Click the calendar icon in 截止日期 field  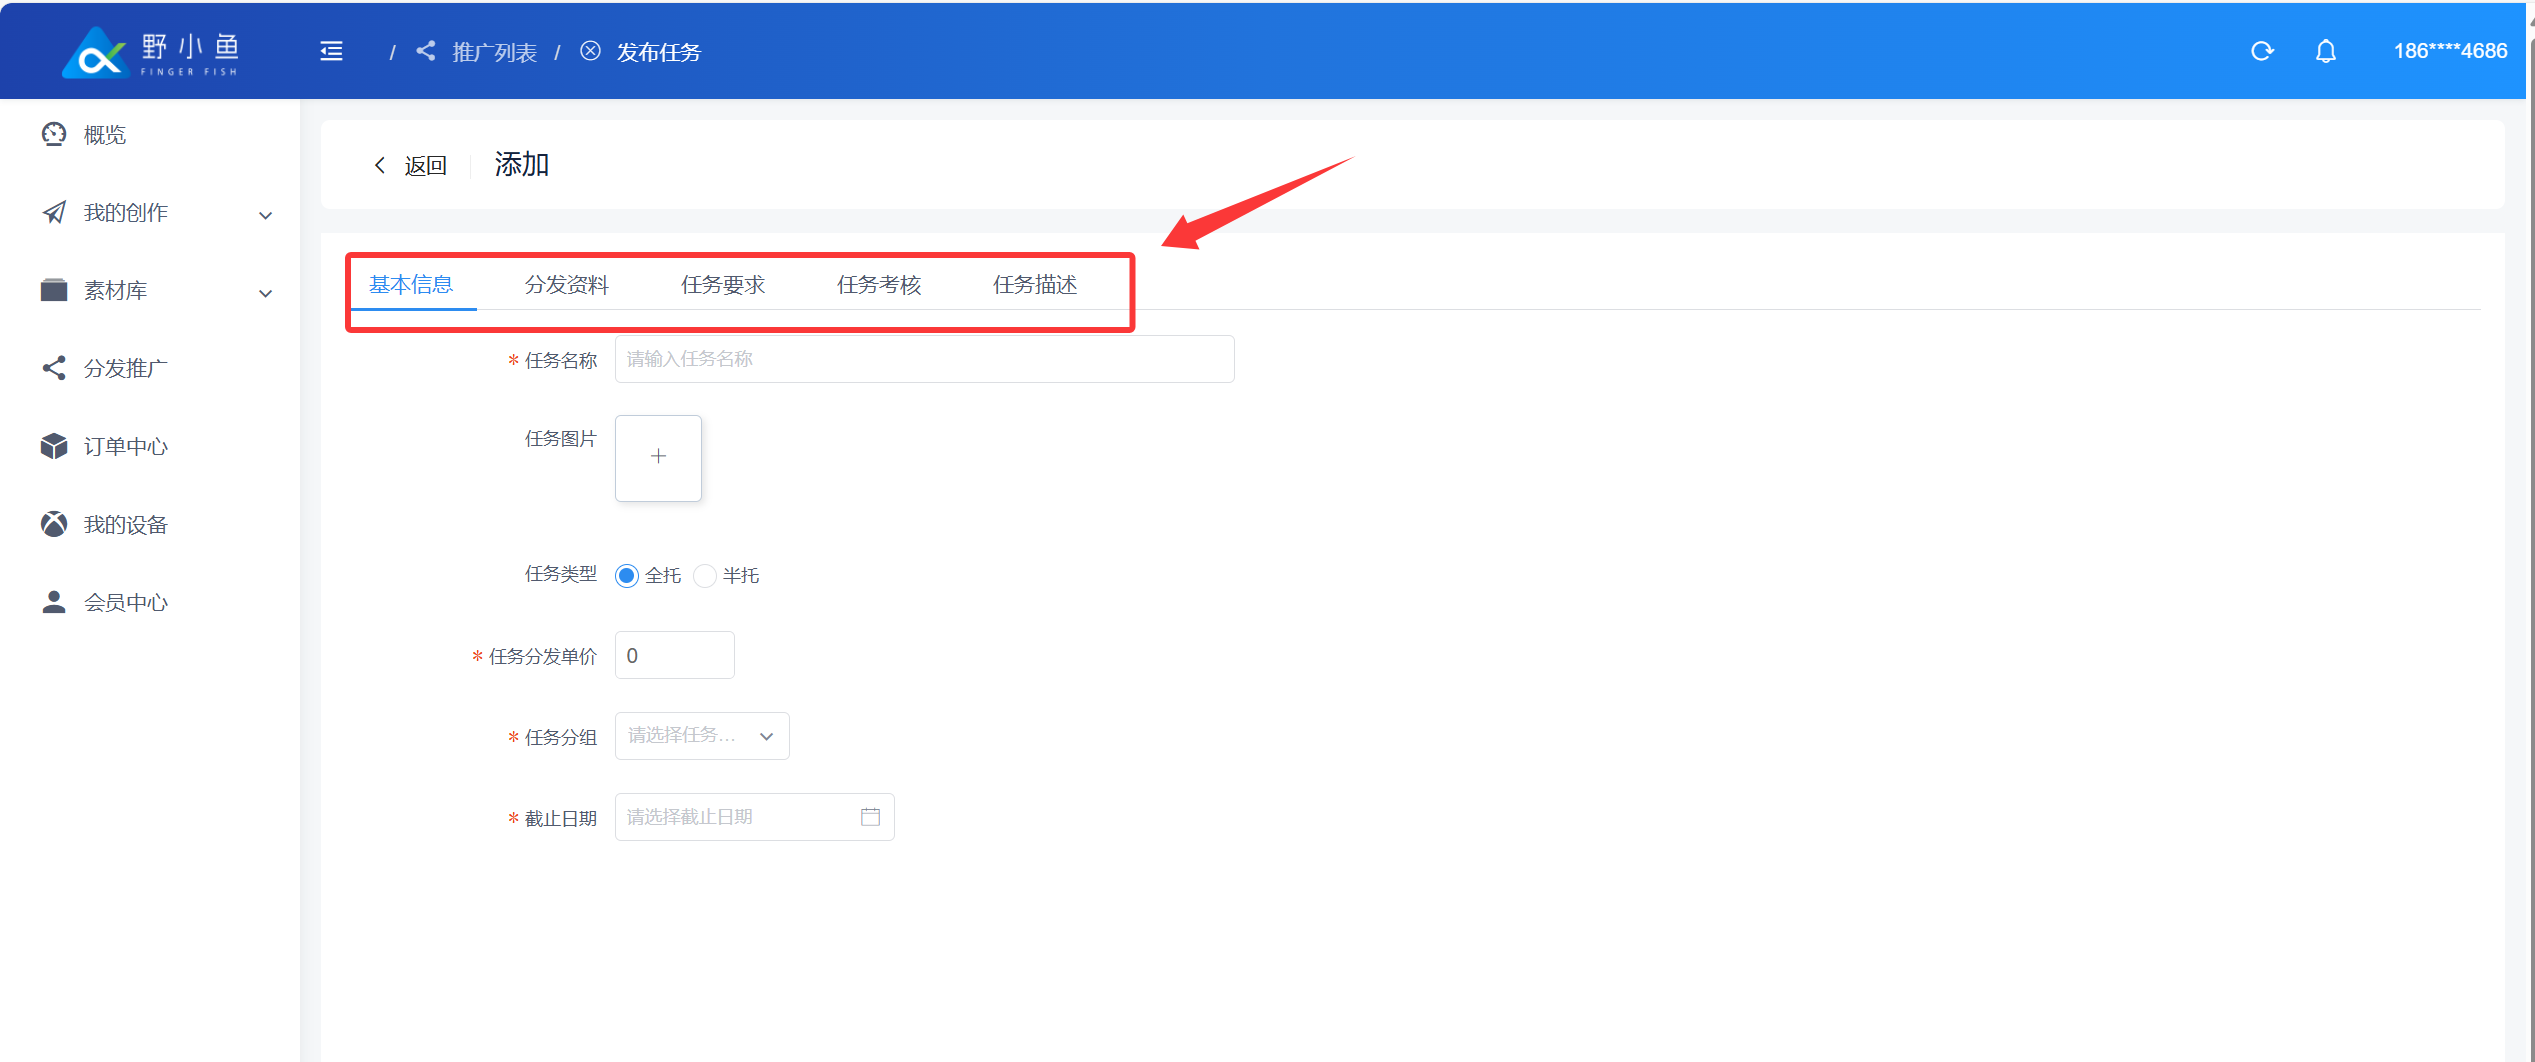[870, 817]
